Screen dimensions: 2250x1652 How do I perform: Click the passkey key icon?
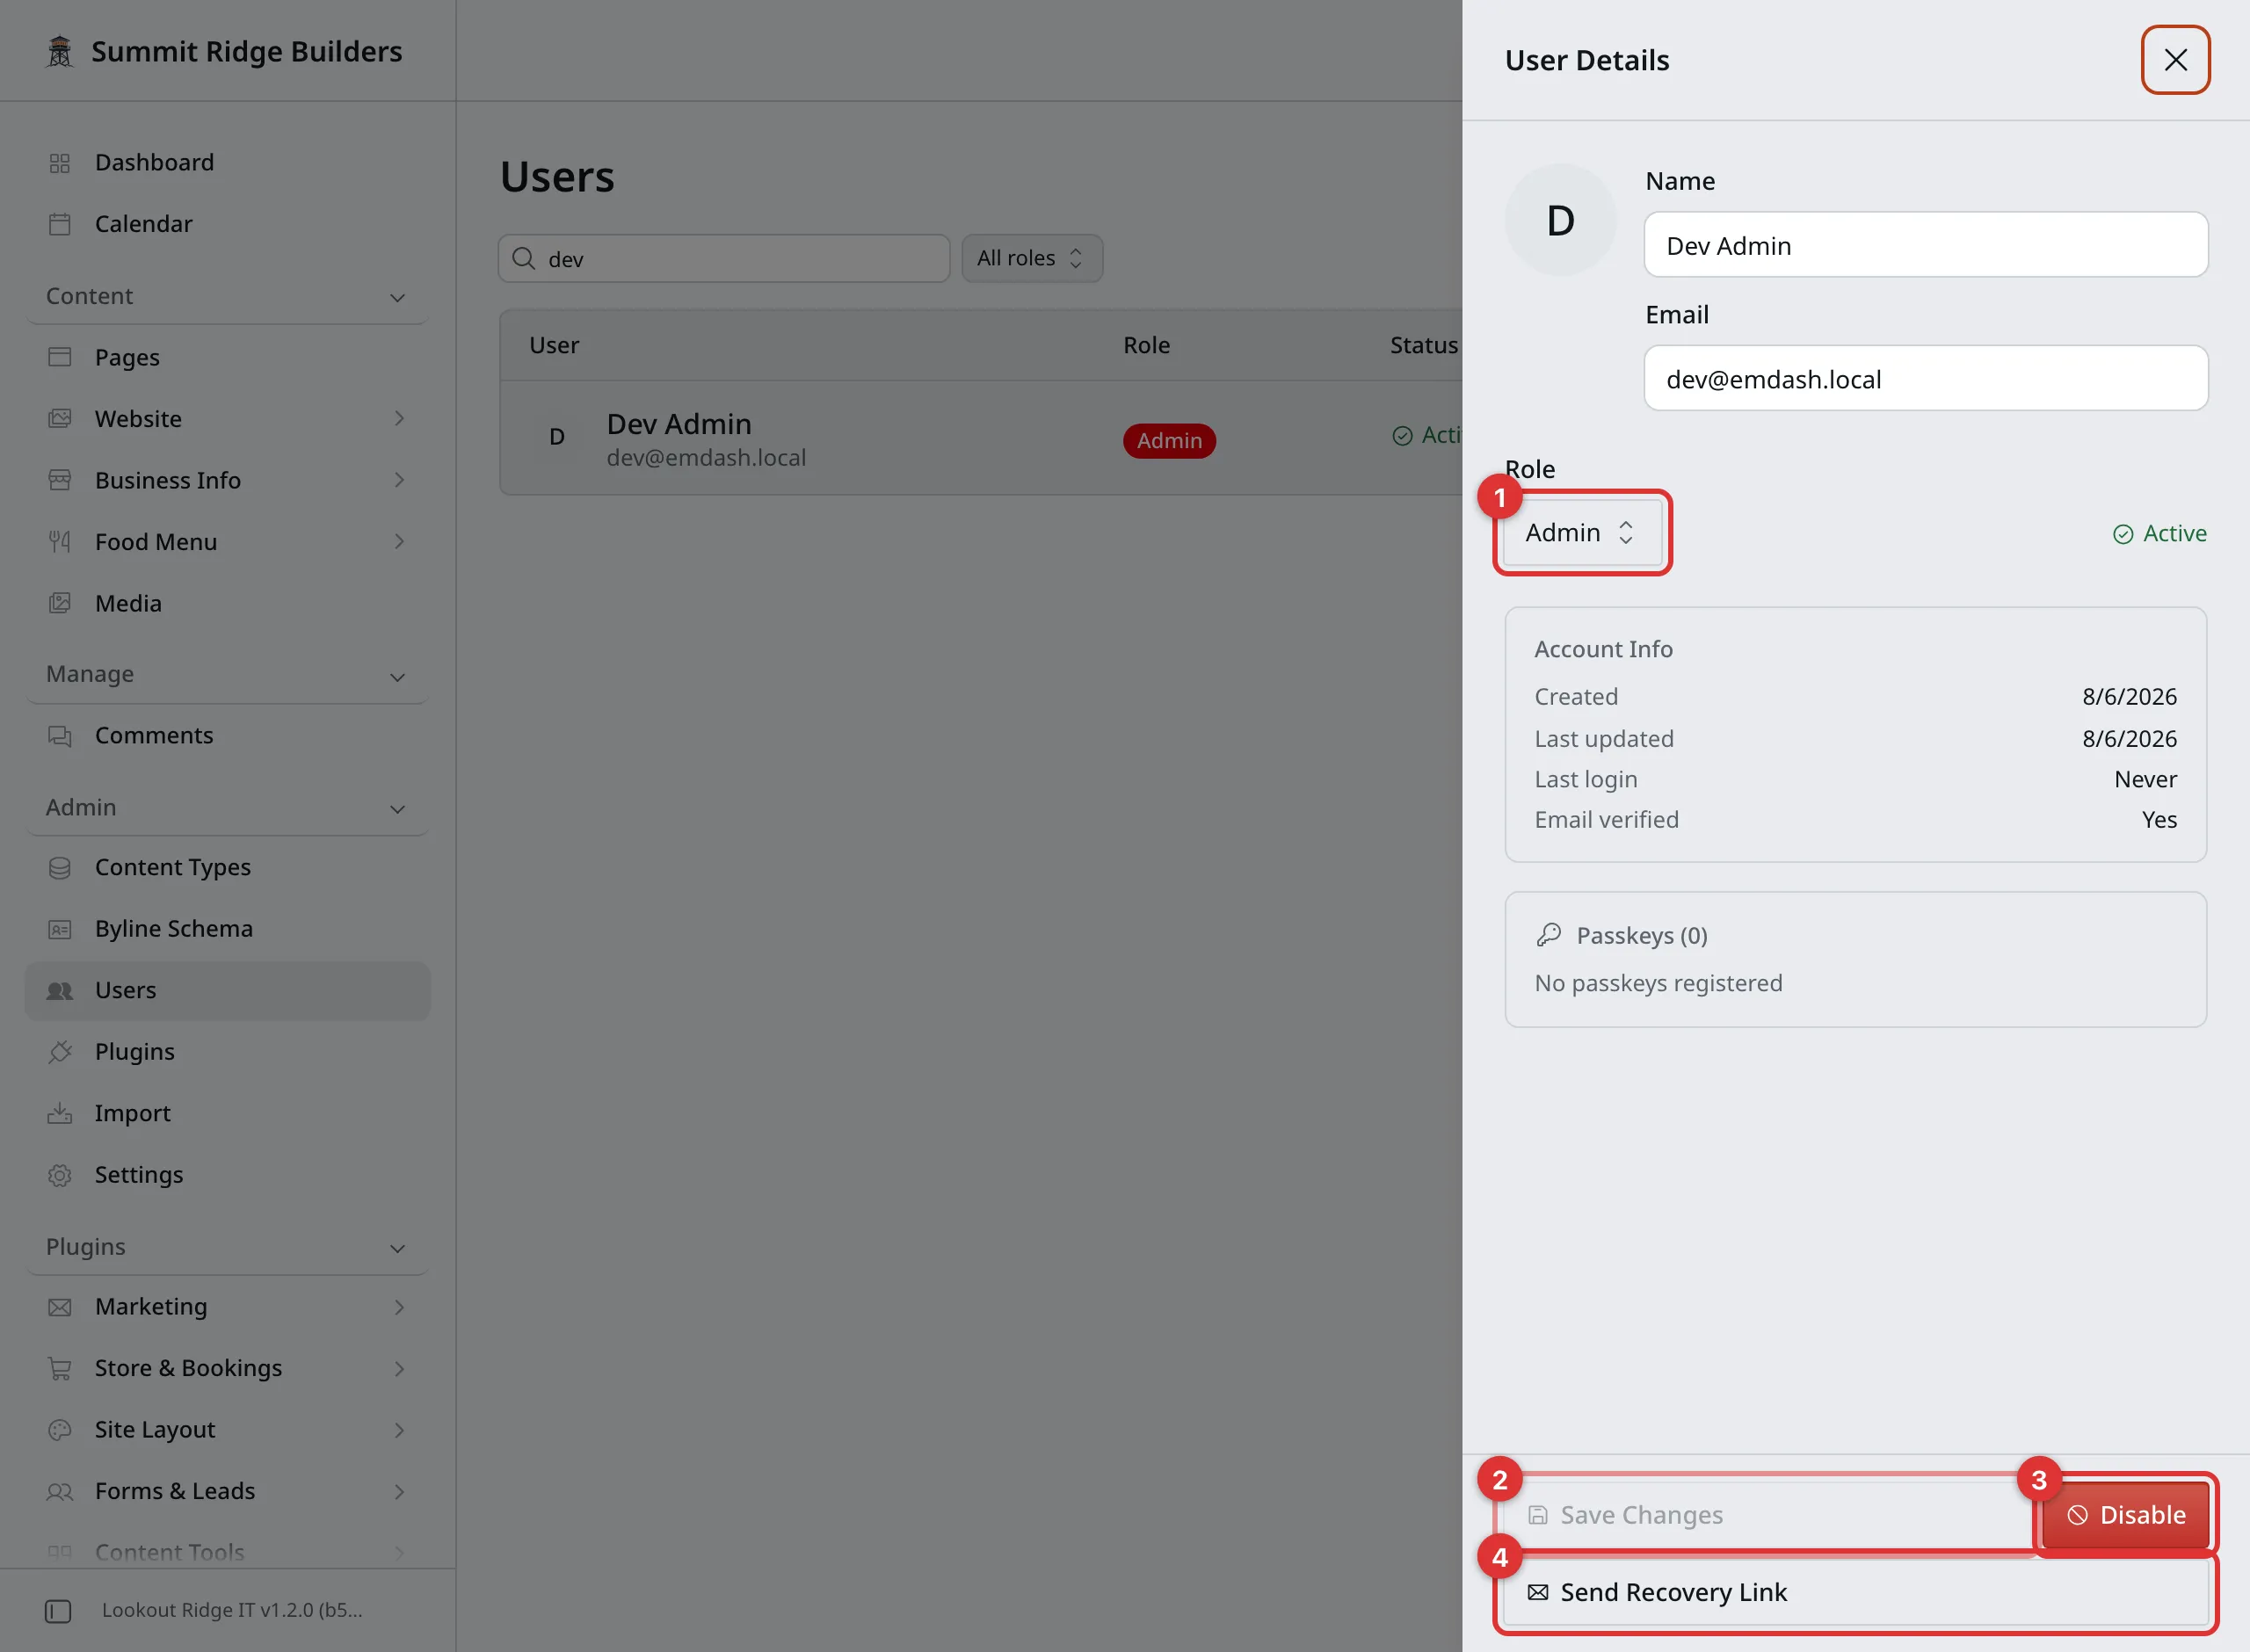point(1548,935)
